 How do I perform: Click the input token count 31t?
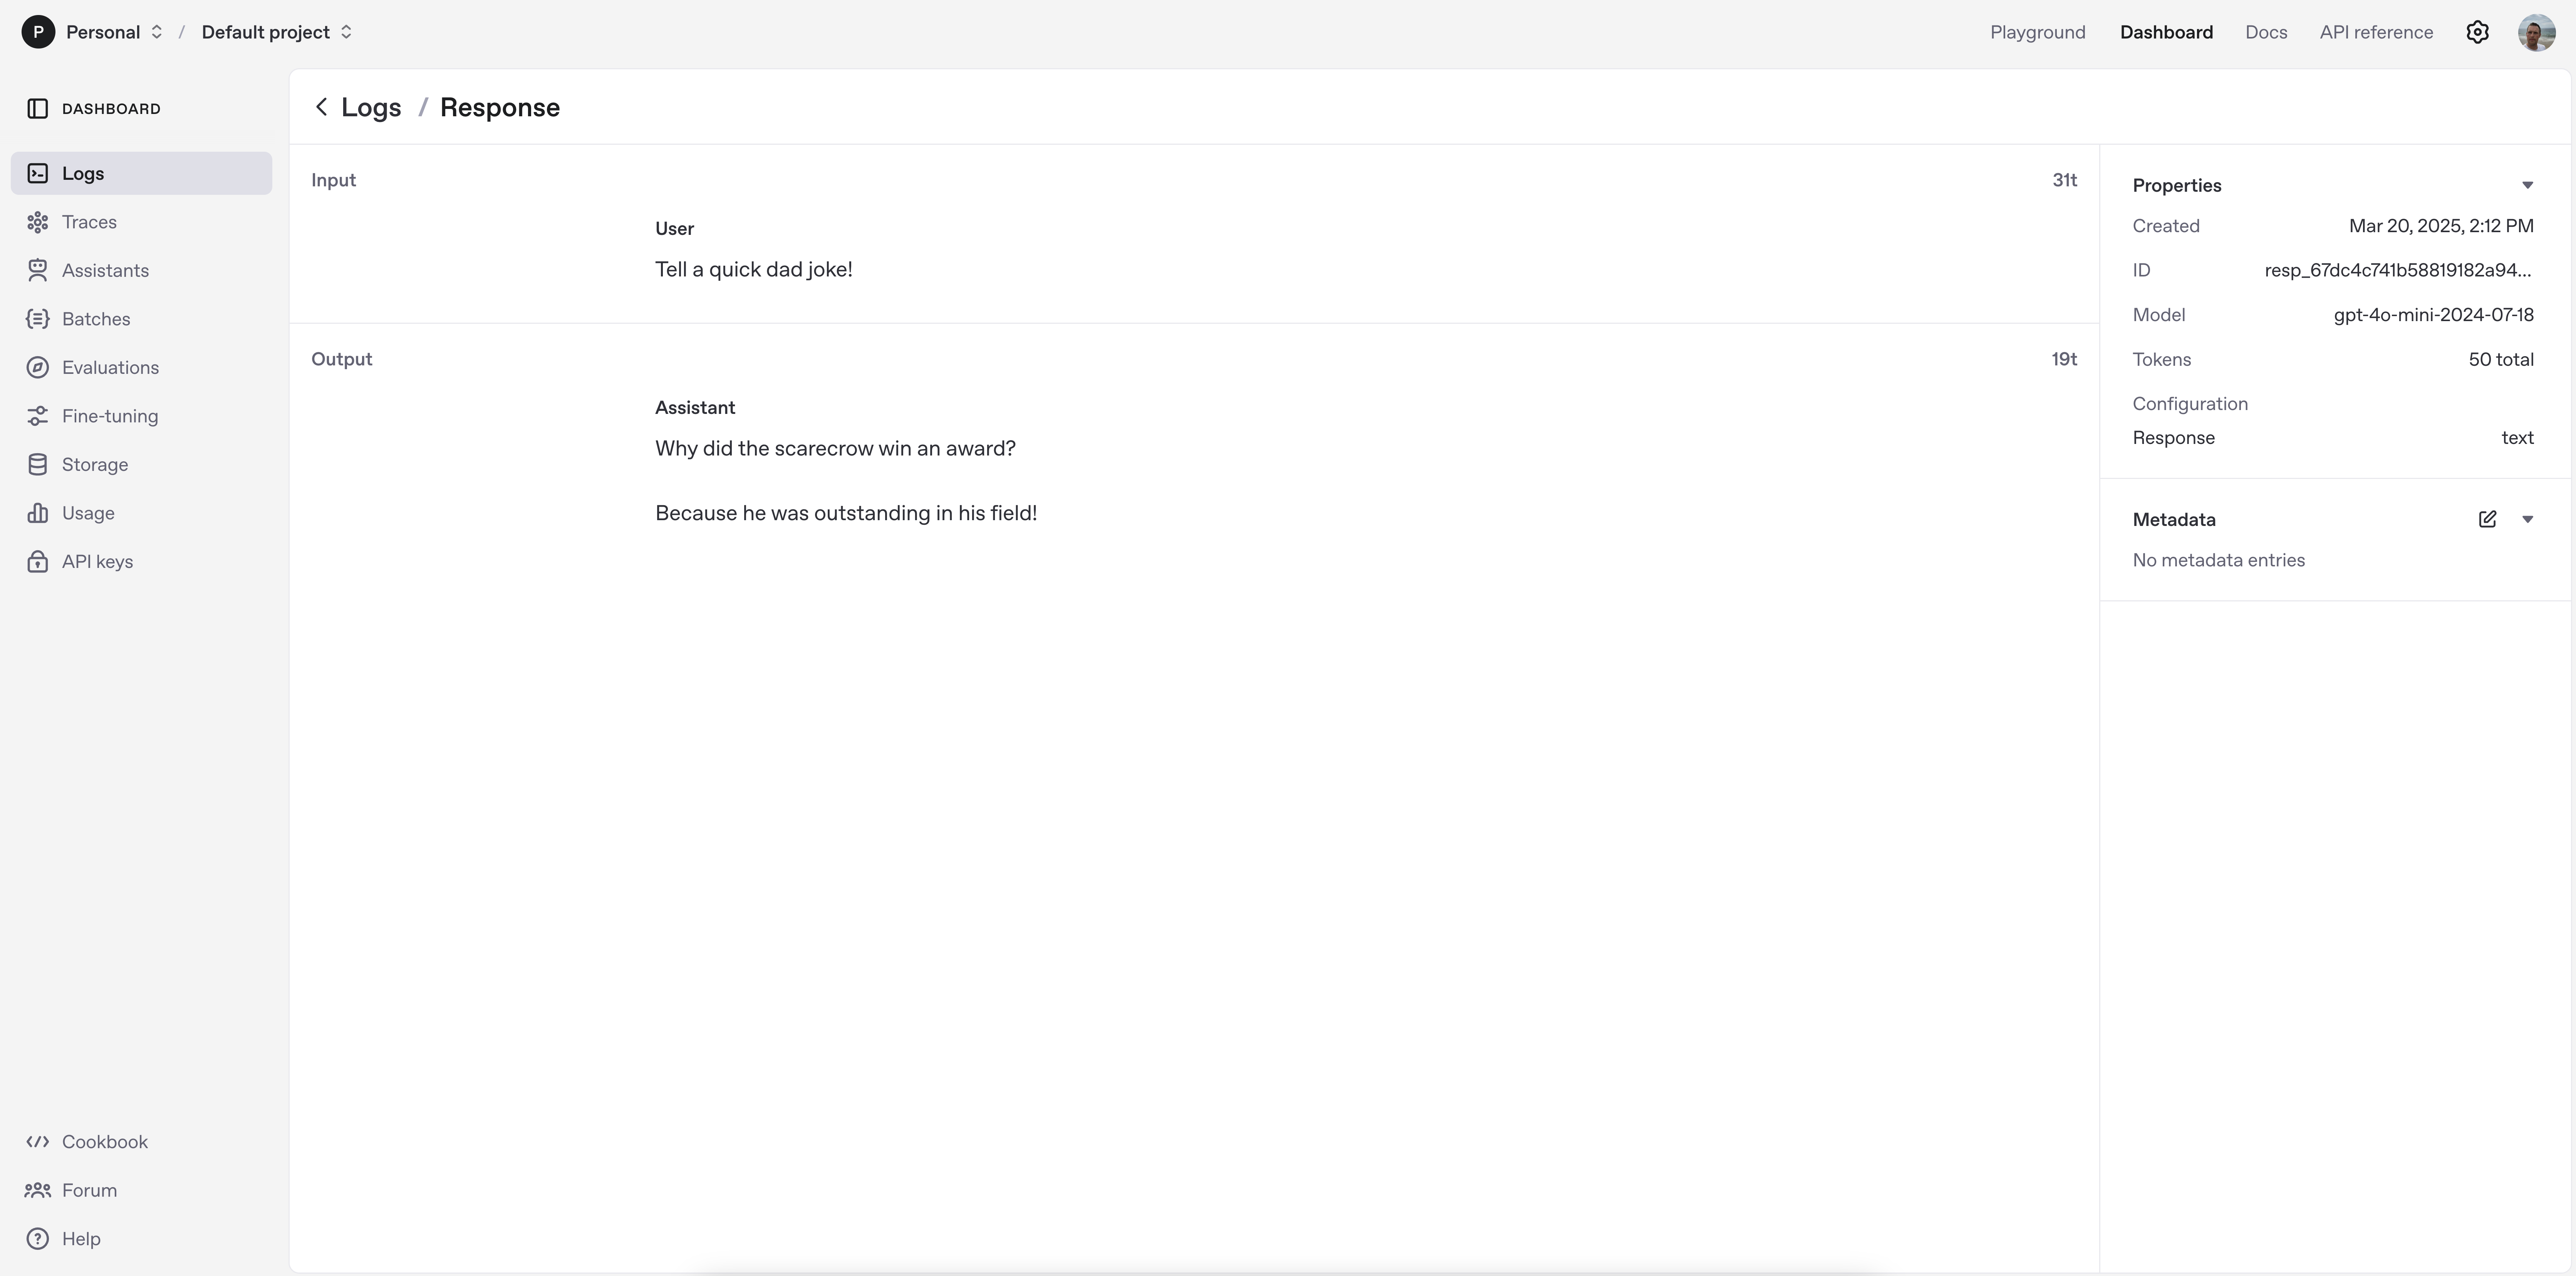coord(2064,180)
